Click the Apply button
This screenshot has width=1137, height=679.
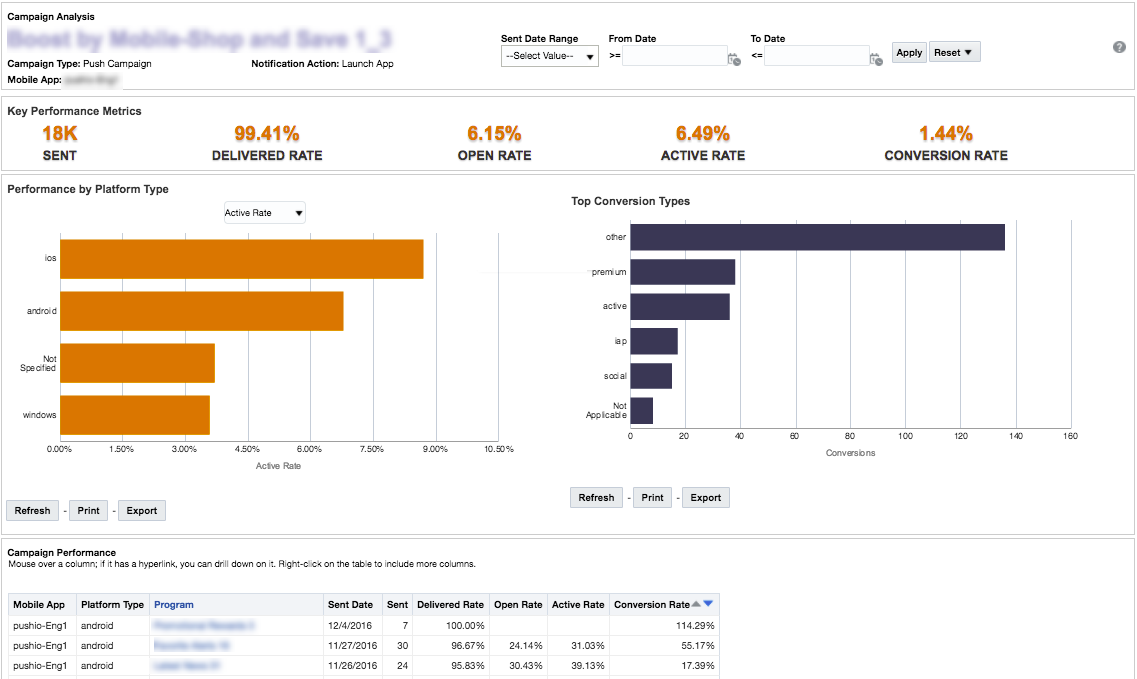click(x=909, y=52)
